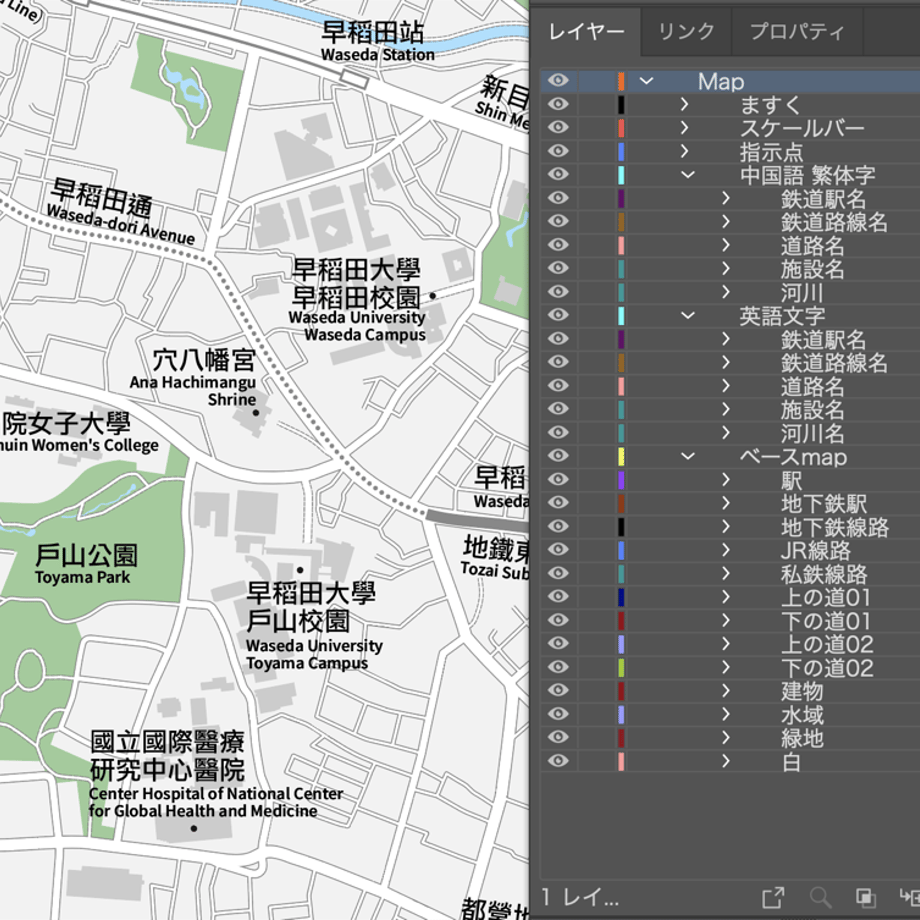
Task: Click the red color bar of スケールバー layer
Action: 621,128
